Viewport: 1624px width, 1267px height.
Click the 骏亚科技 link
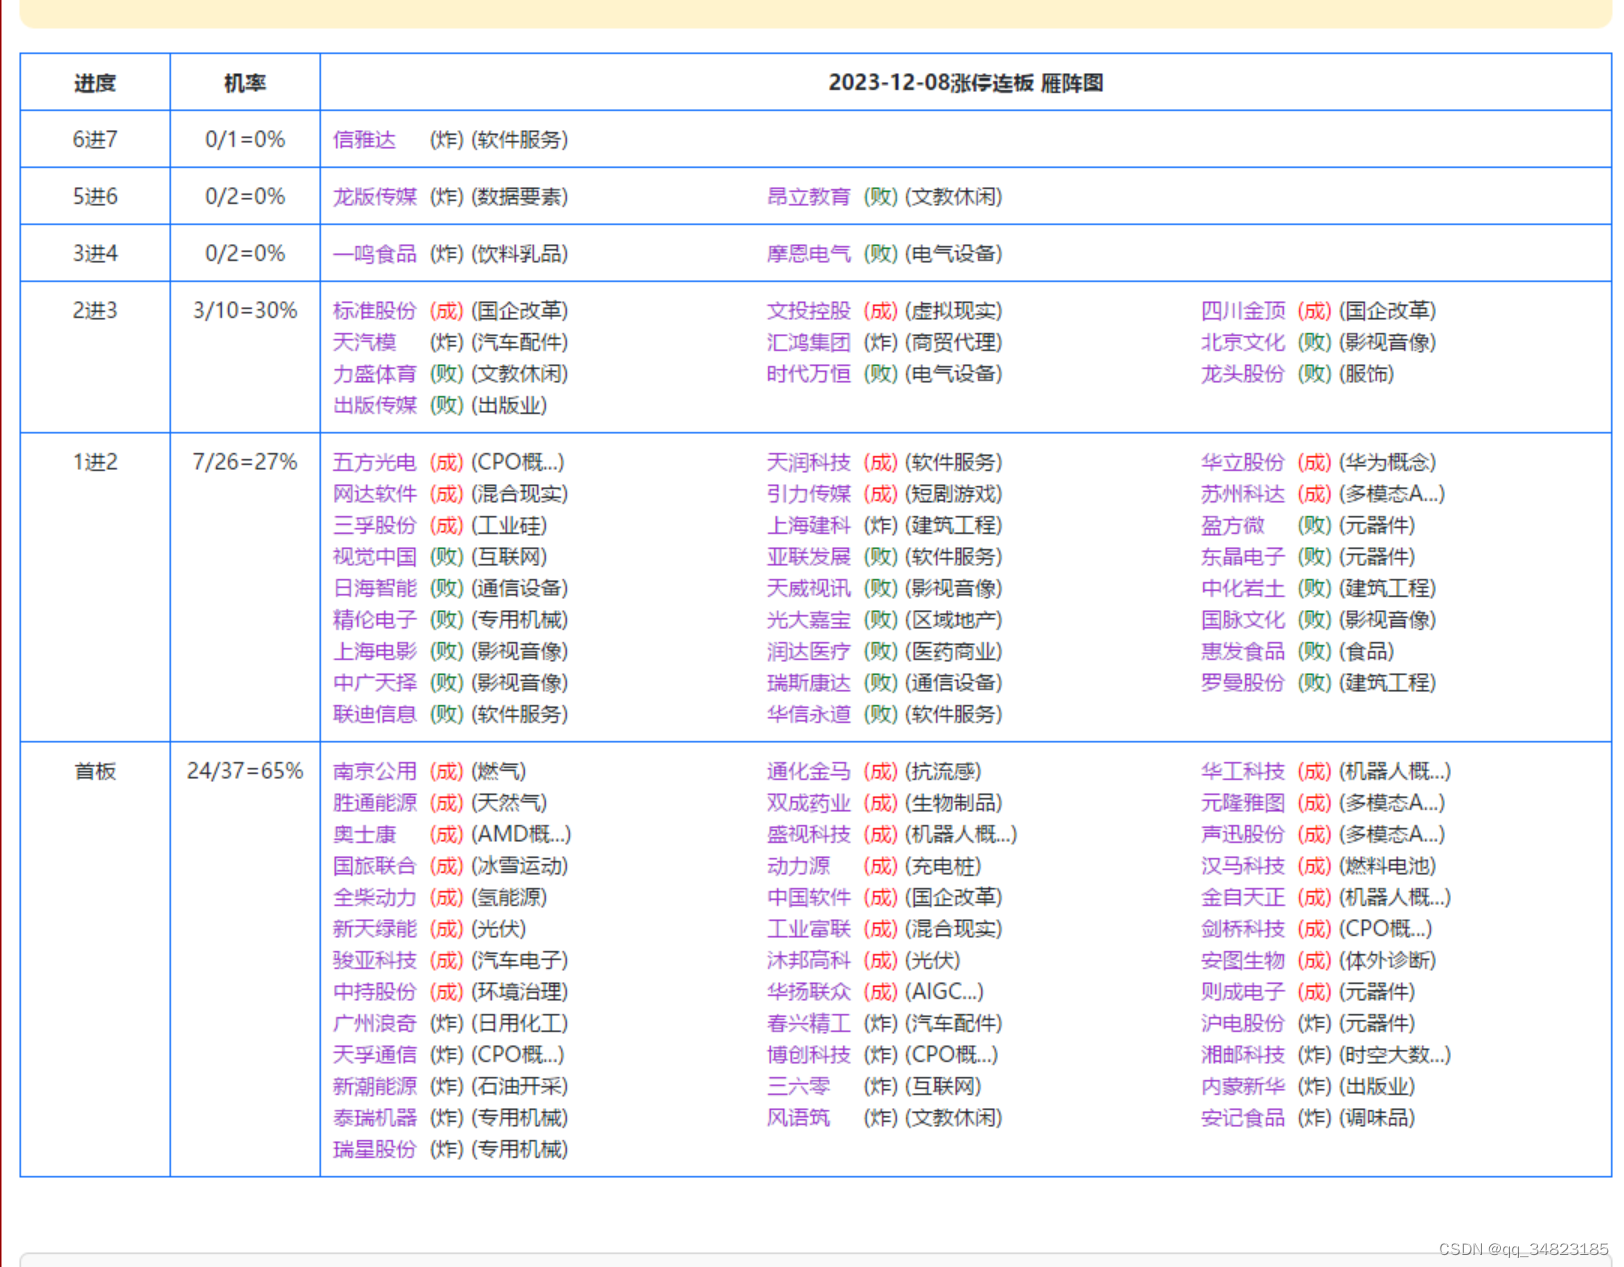click(375, 960)
